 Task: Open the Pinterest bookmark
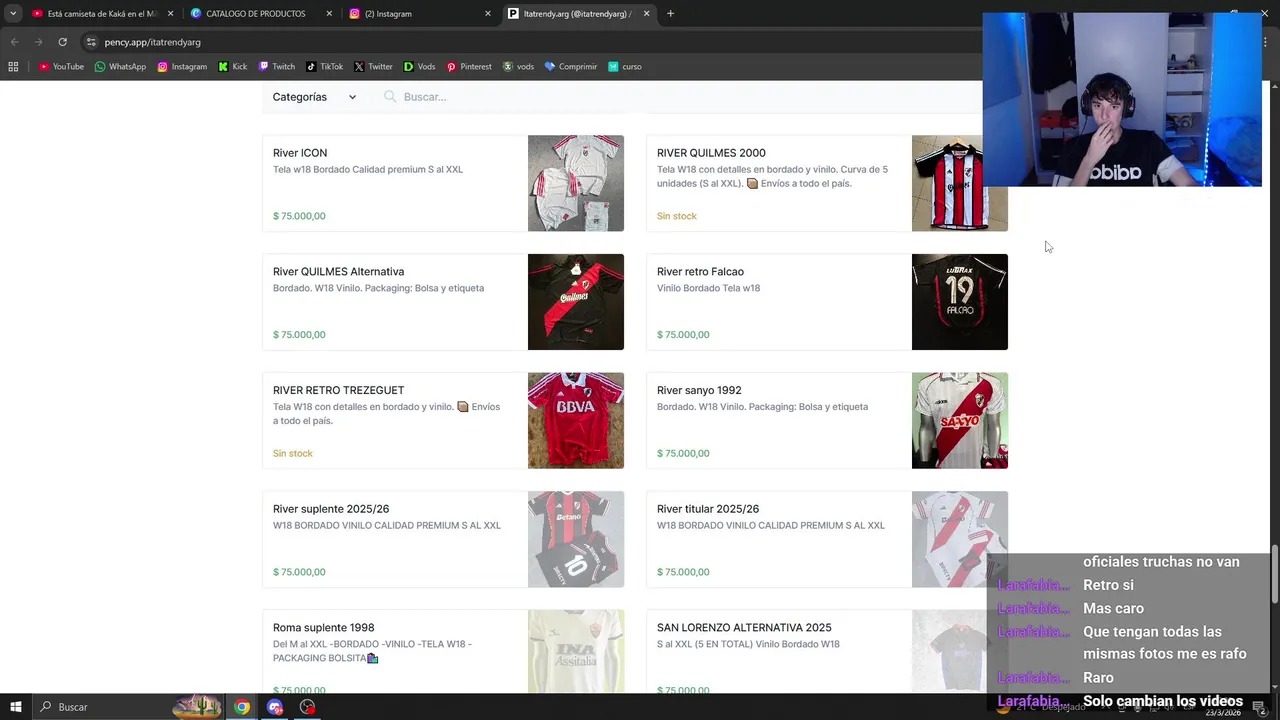(x=469, y=67)
